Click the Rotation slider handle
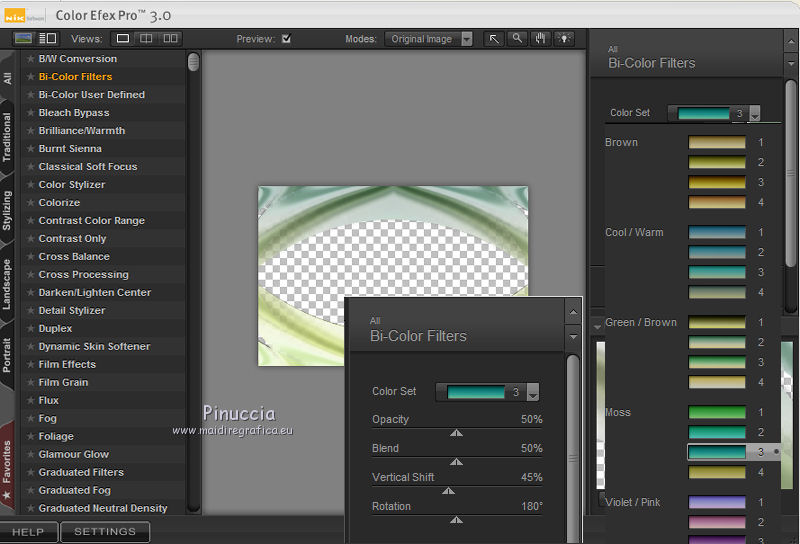This screenshot has height=544, width=800. (456, 520)
